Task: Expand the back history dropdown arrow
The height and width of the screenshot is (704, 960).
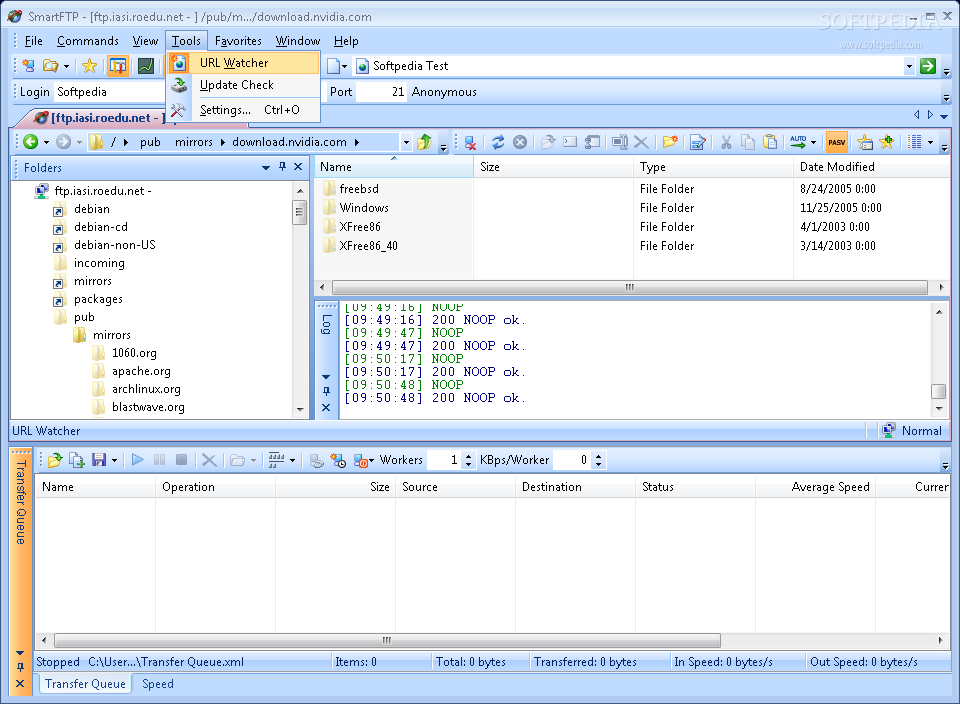Action: point(46,143)
